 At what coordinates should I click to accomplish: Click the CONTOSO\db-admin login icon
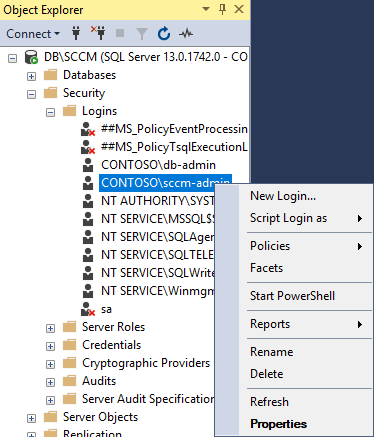88,165
